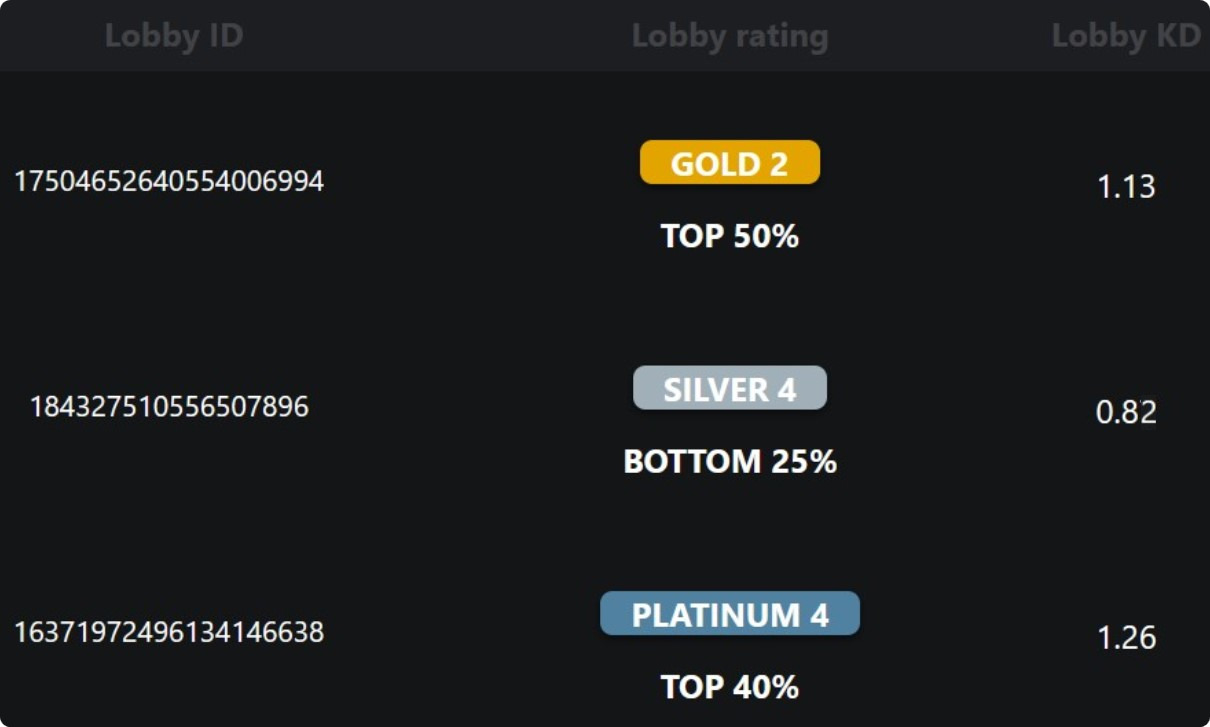The image size is (1210, 727).
Task: Click the Lobby KD column header
Action: [1126, 36]
